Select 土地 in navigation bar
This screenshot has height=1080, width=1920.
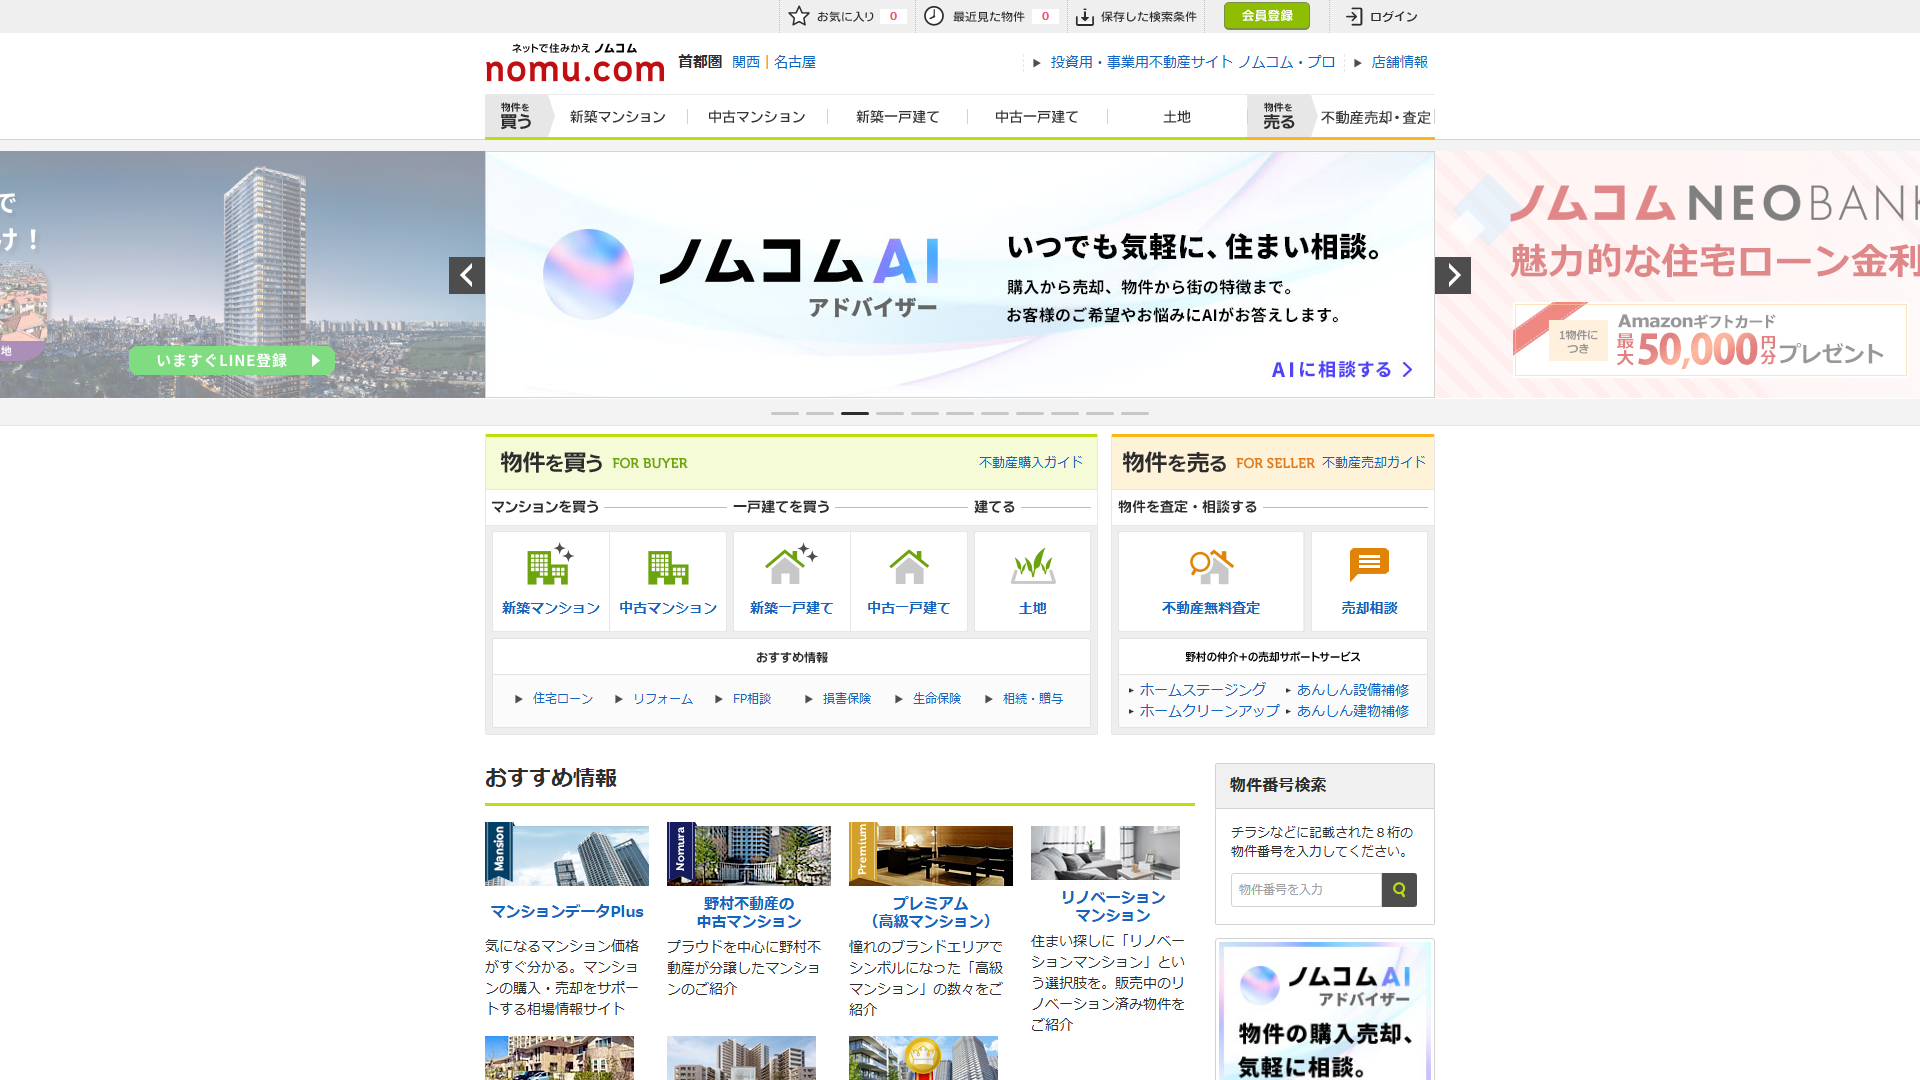(x=1177, y=117)
